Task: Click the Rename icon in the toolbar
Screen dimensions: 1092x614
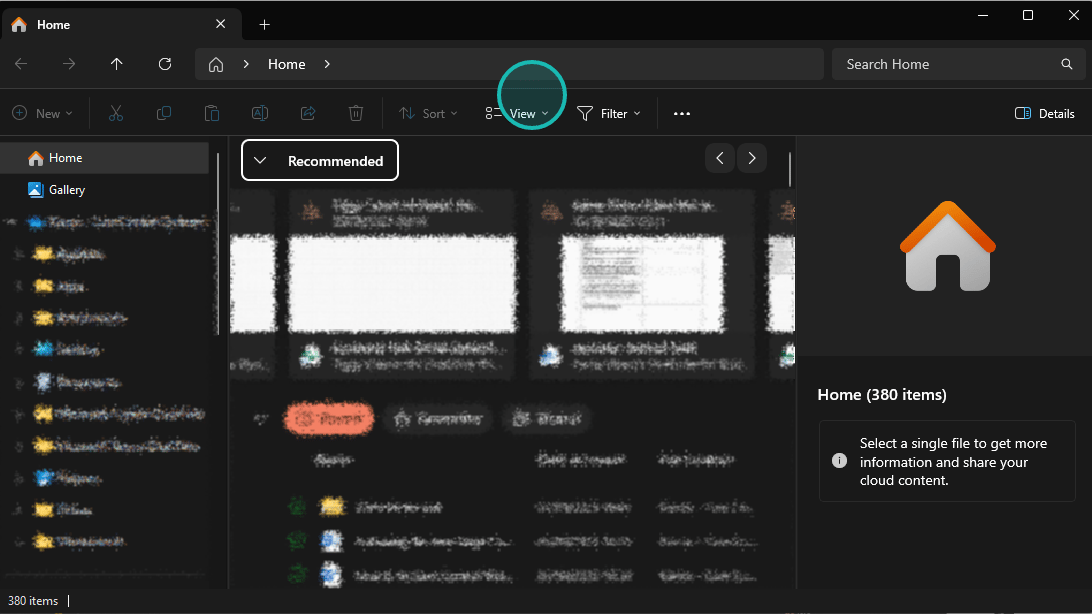Action: click(260, 113)
